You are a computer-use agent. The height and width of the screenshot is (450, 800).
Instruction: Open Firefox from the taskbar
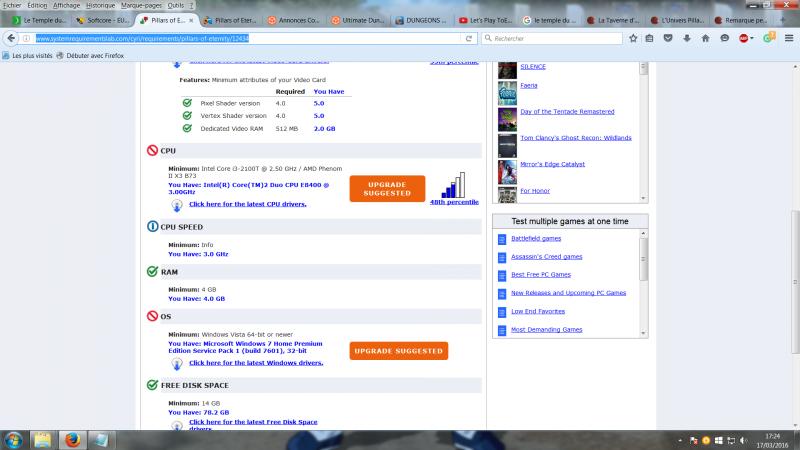pos(72,440)
